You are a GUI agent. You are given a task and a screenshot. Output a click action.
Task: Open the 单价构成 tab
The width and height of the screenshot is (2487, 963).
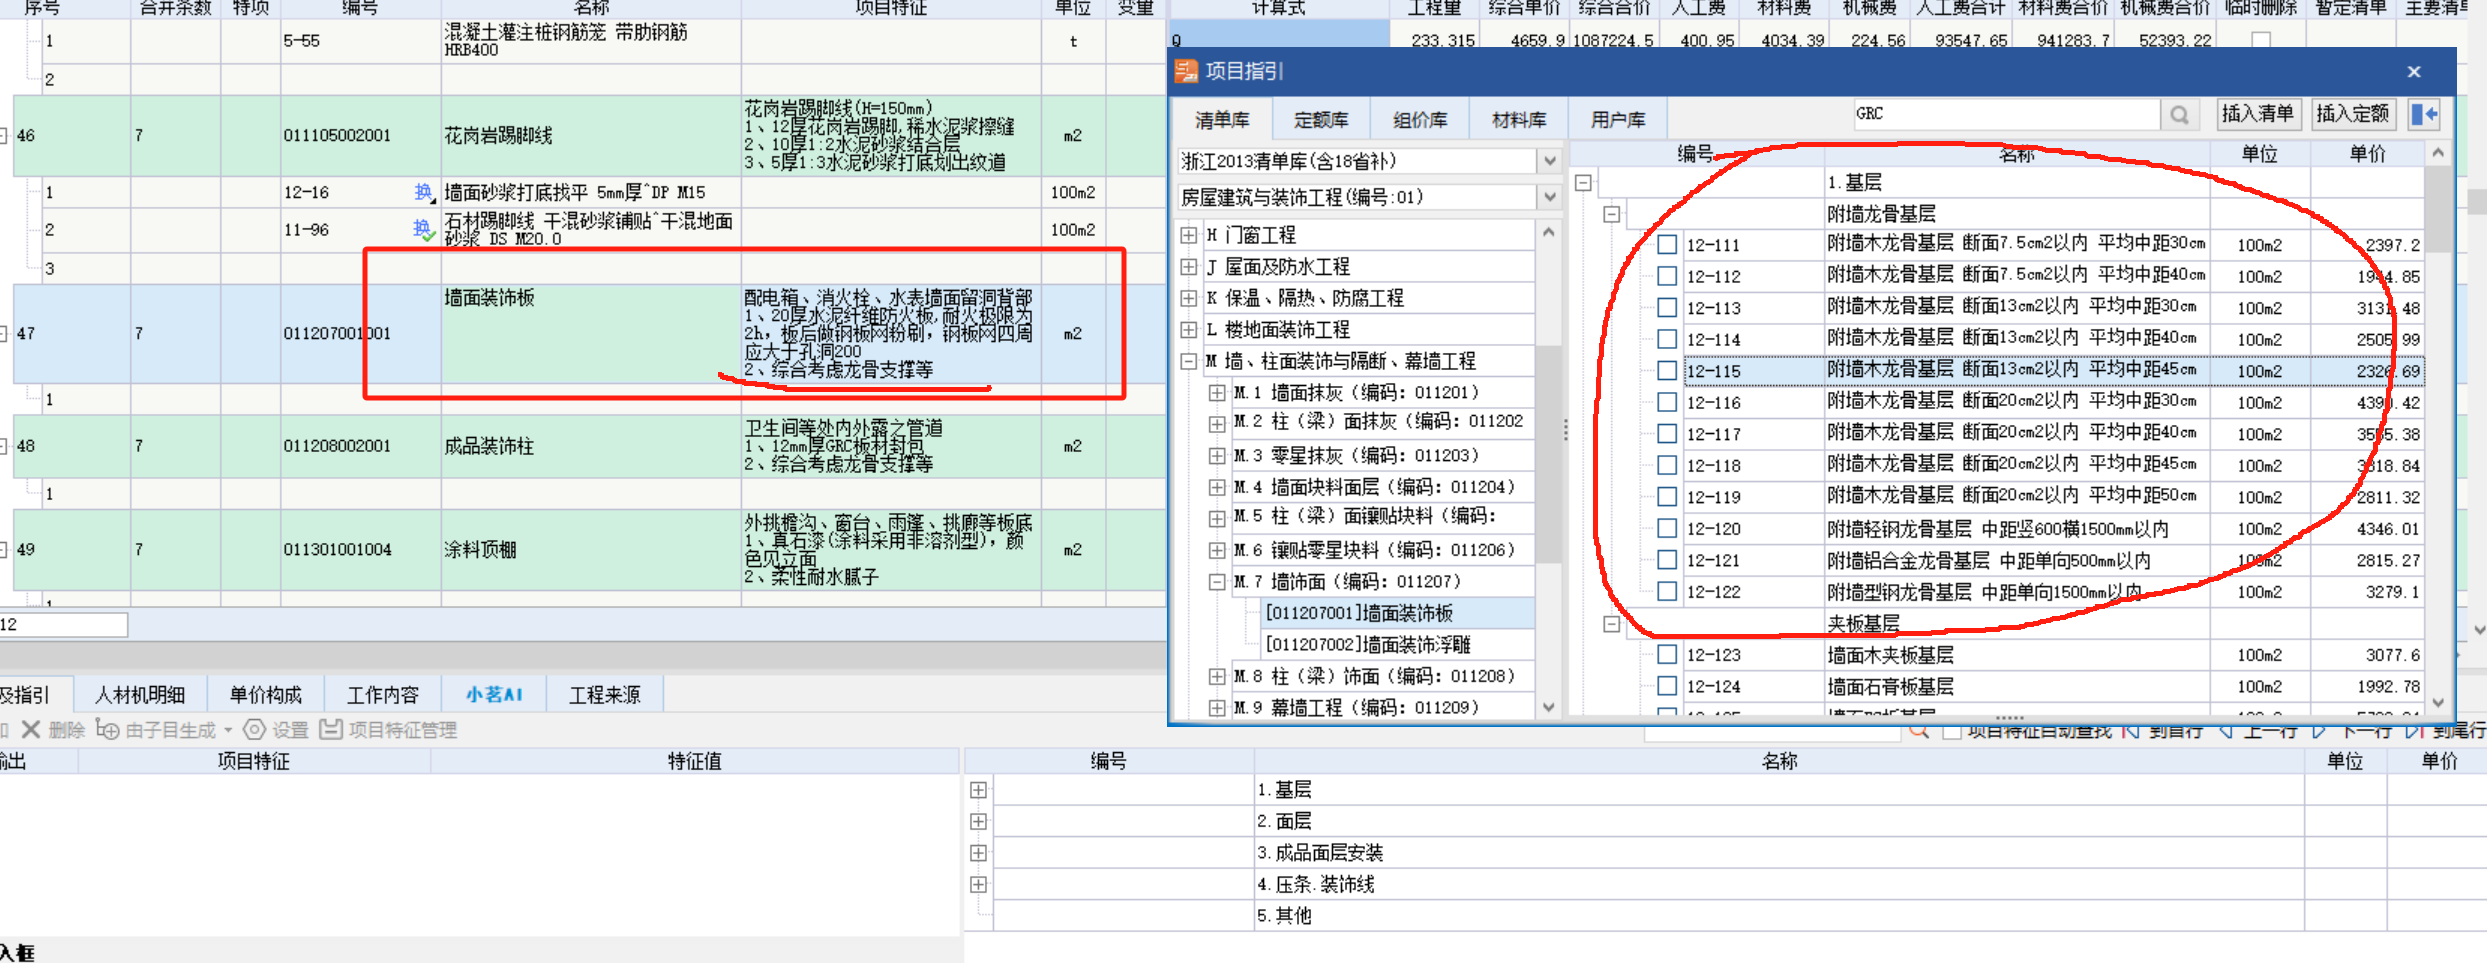click(265, 695)
